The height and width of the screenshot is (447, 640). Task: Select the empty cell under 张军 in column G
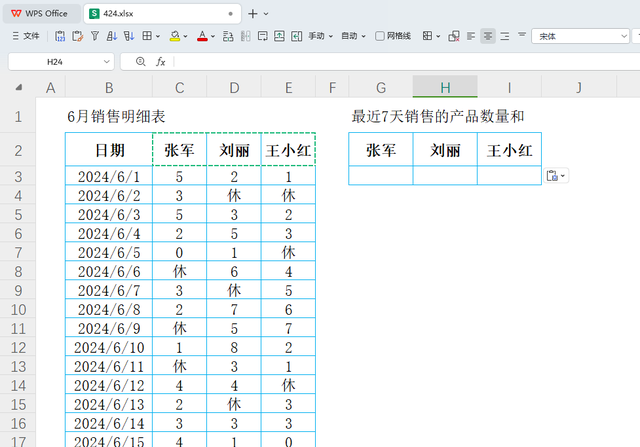(x=381, y=176)
